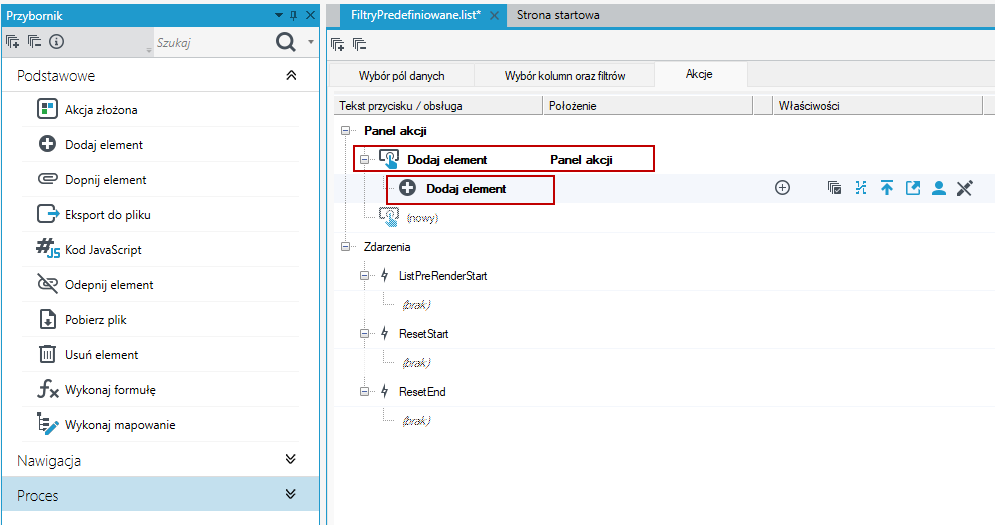This screenshot has height=525, width=995.
Task: Close the FiltryPredefiniowane.list tab
Action: tap(494, 16)
